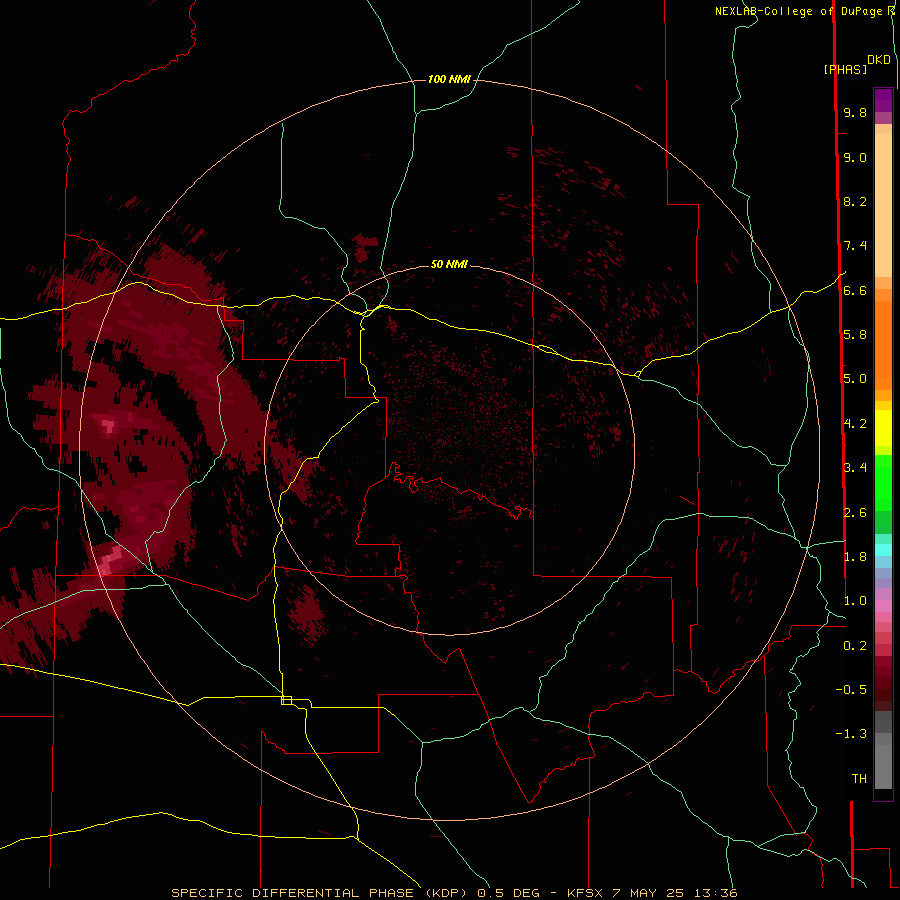Viewport: 900px width, 900px height.
Task: Select the 9.8 scale value
Action: click(x=855, y=112)
